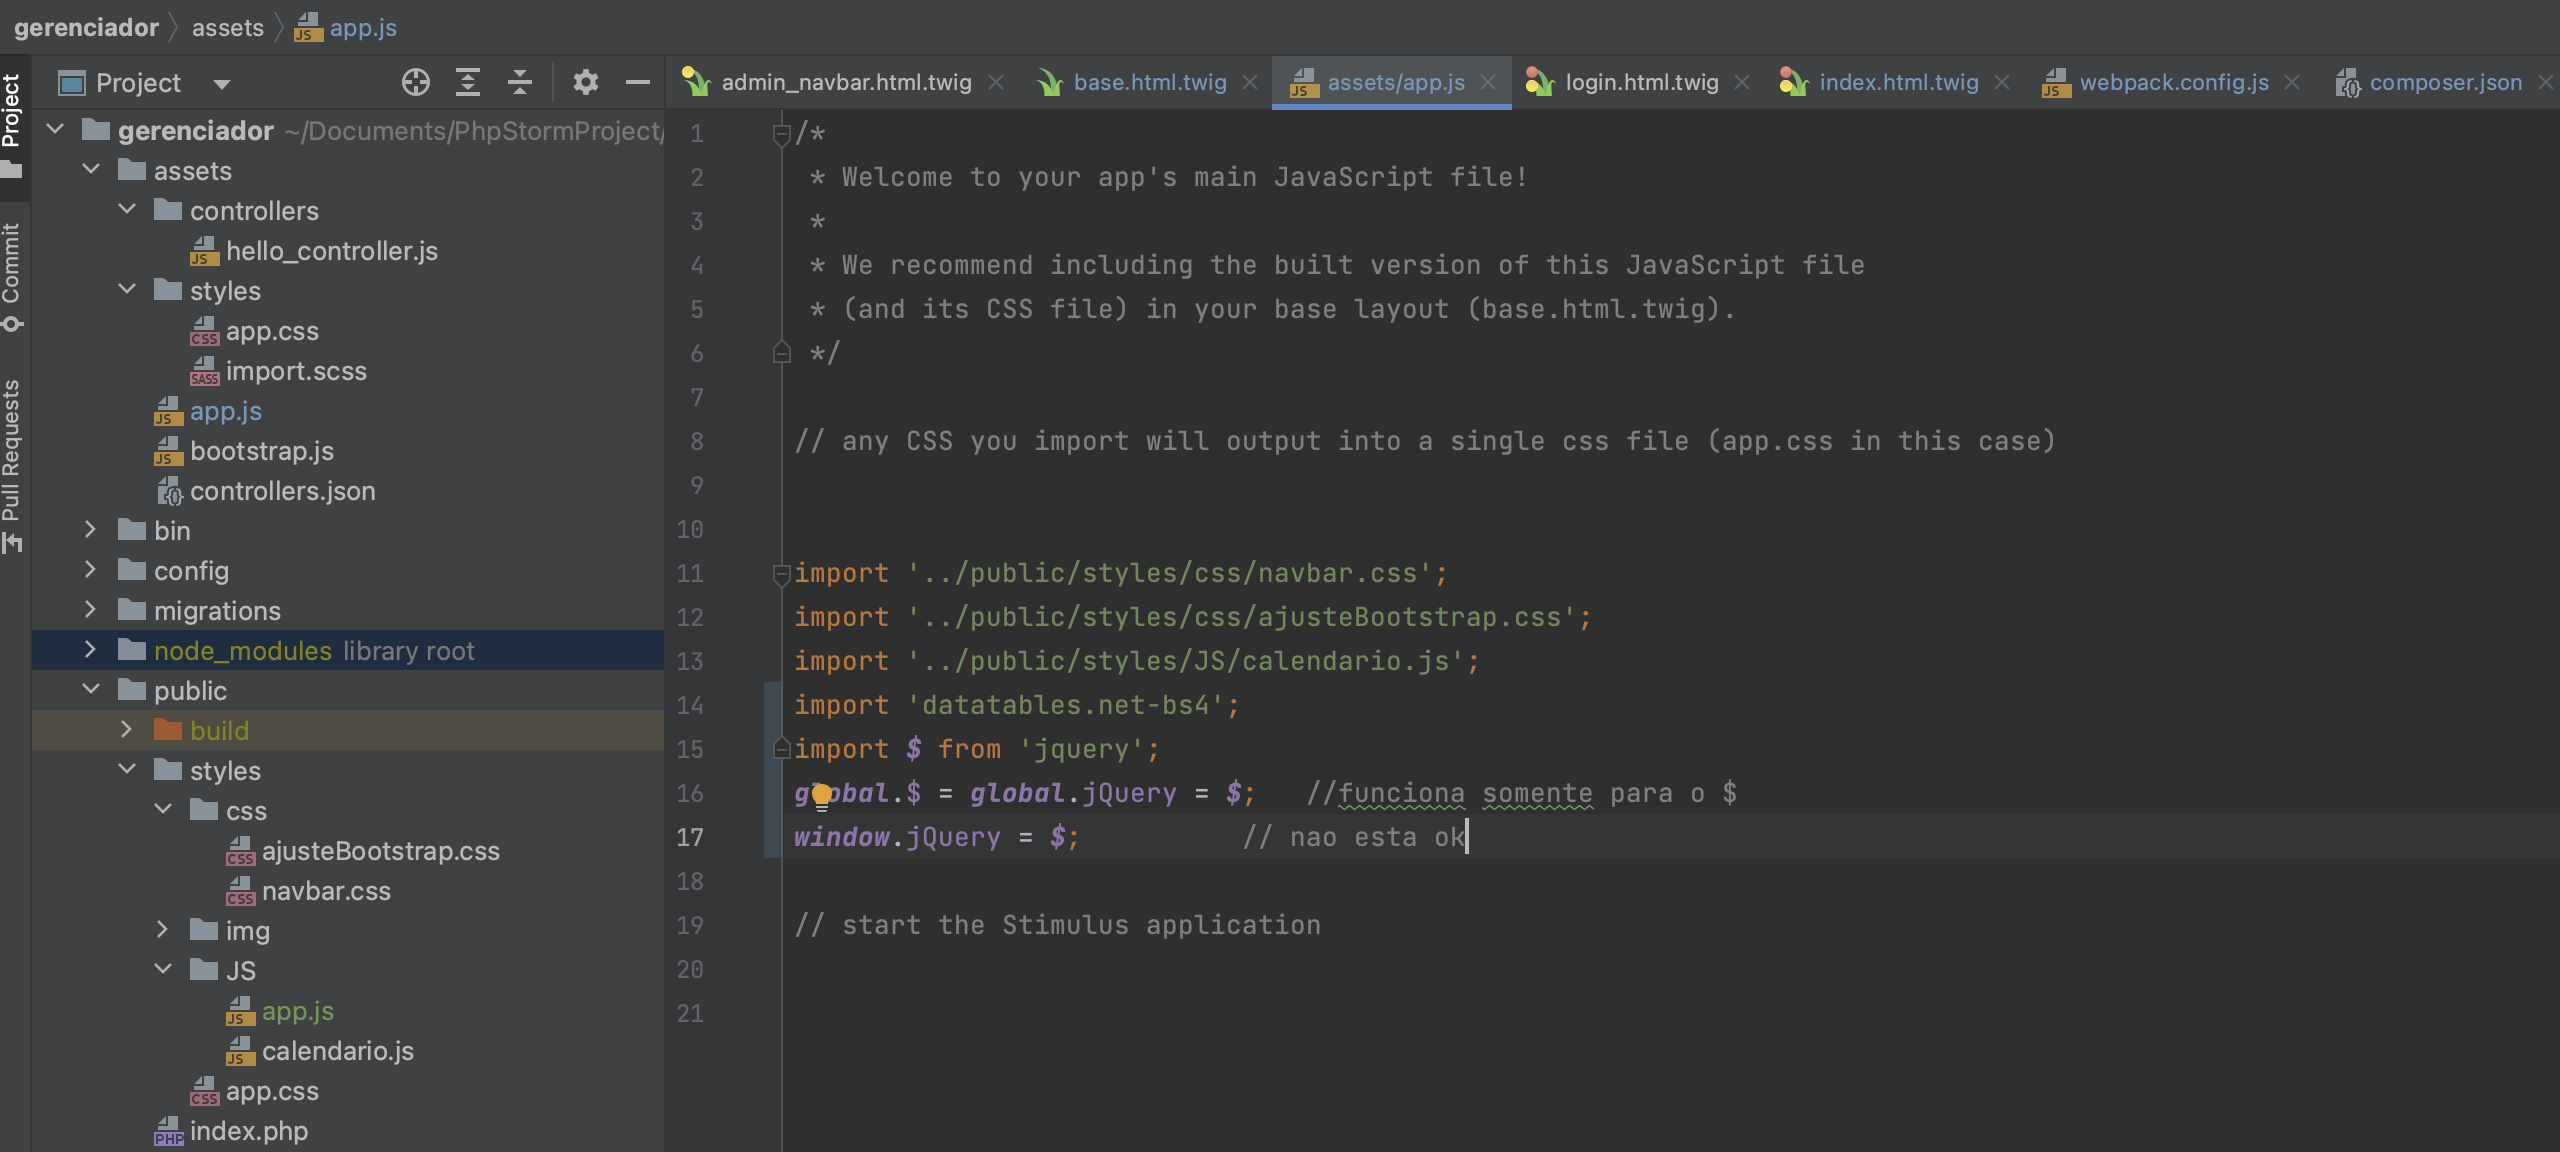Viewport: 2560px width, 1152px height.
Task: Close the base.html.twig tab
Action: (1250, 82)
